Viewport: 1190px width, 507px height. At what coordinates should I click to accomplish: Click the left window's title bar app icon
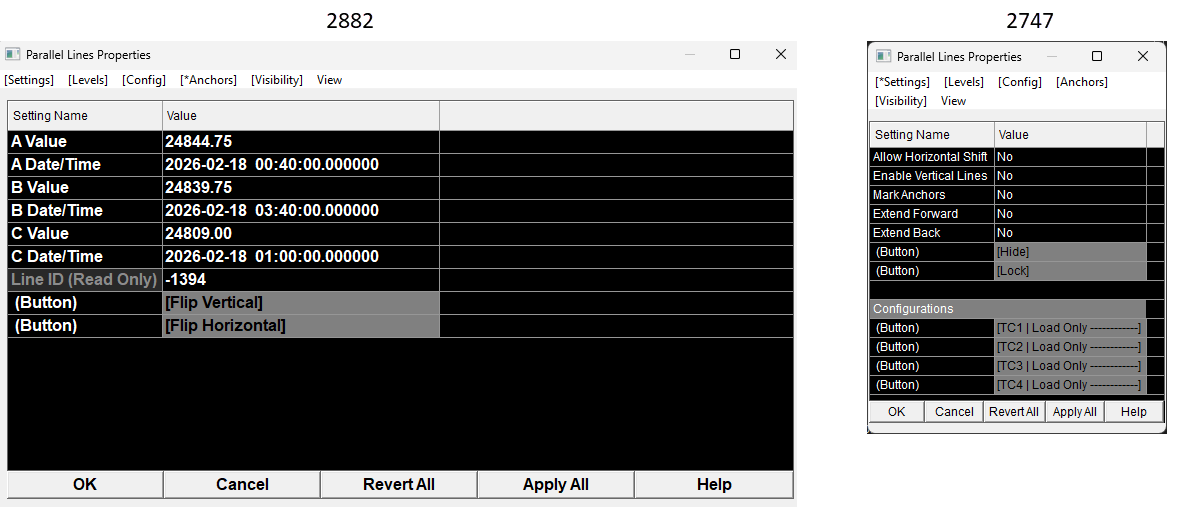(12, 54)
